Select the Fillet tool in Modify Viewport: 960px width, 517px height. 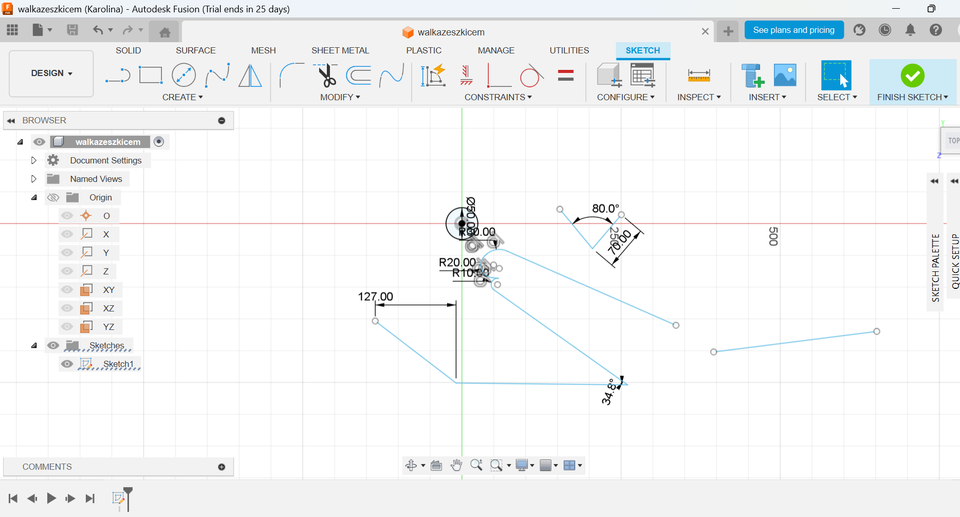pyautogui.click(x=291, y=75)
